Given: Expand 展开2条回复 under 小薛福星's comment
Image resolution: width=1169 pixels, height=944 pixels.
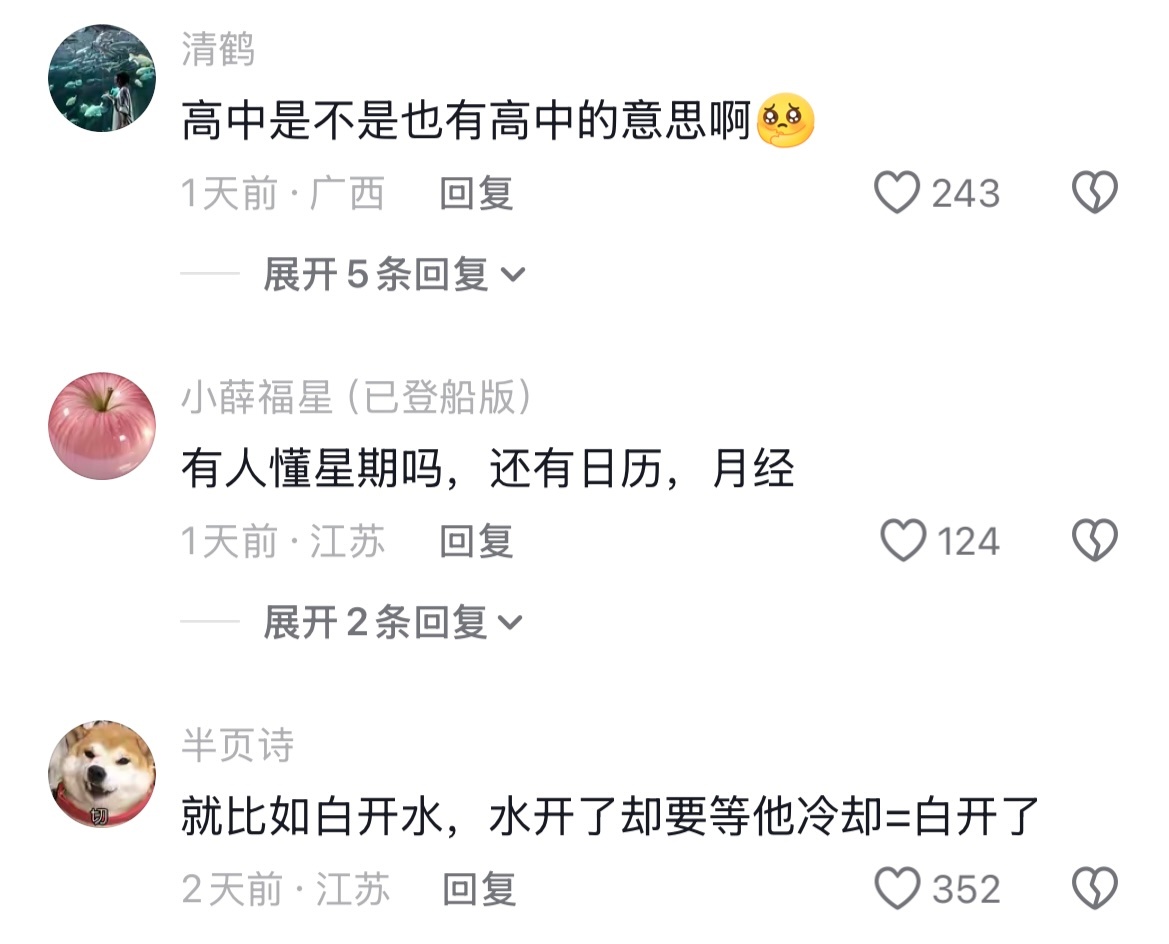Looking at the screenshot, I should click(394, 622).
